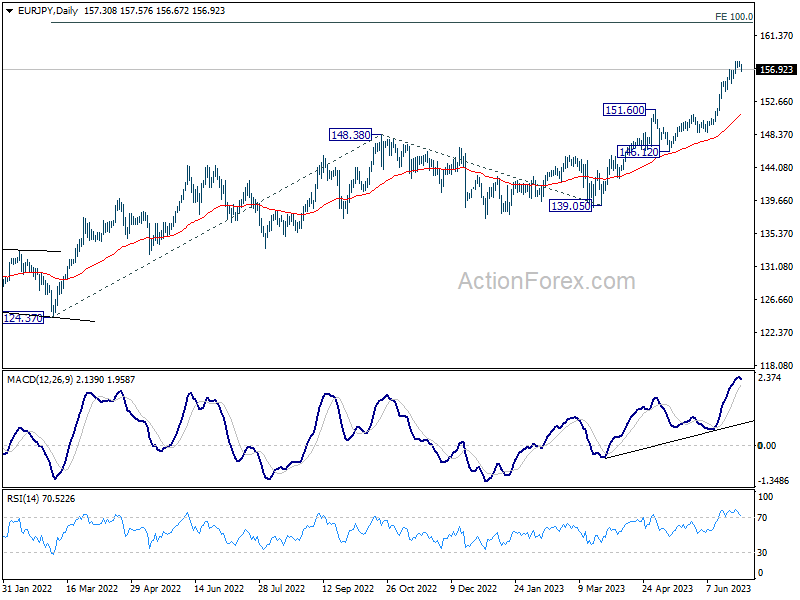
Task: Open the EURJPY chart dropdown triangle
Action: [x=10, y=11]
